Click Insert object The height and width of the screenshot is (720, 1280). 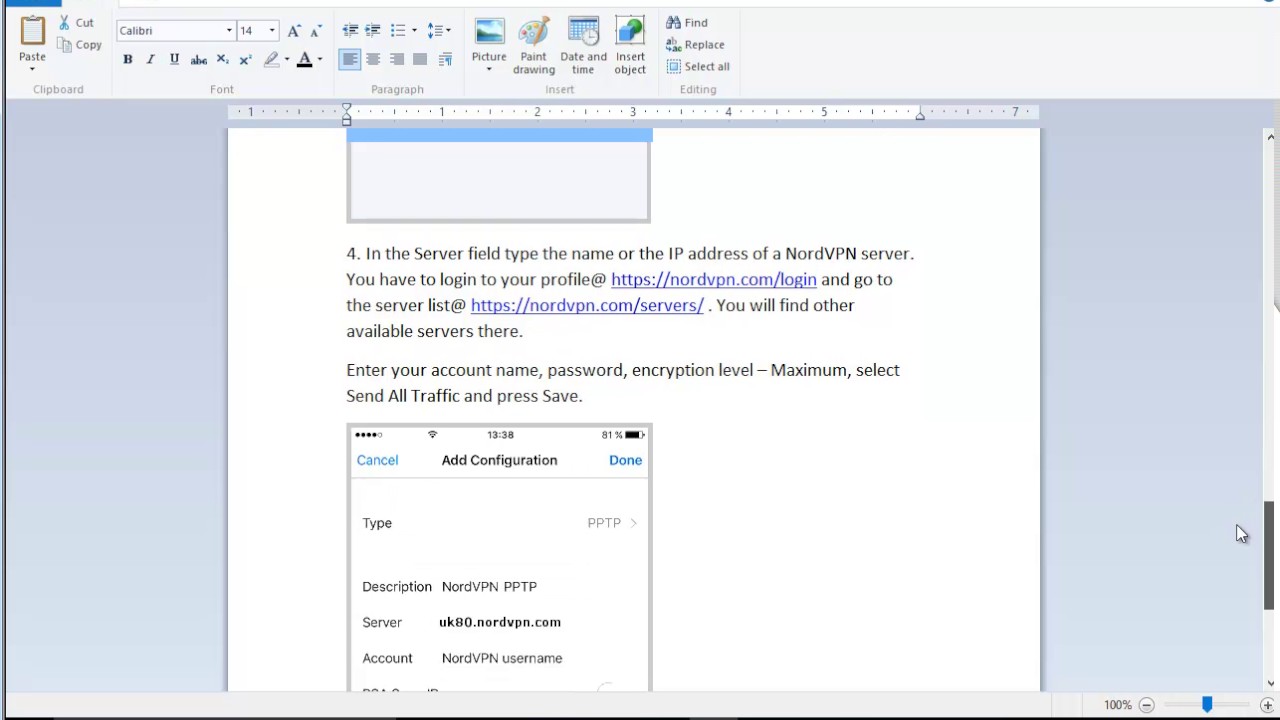630,45
